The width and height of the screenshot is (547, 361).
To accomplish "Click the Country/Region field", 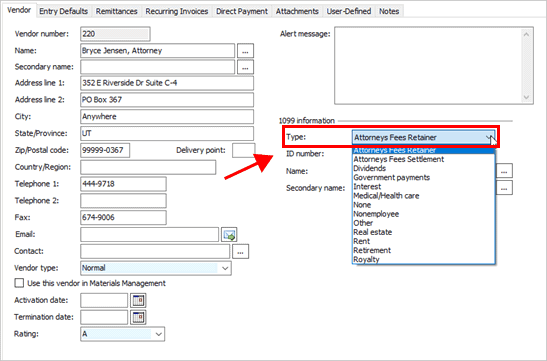I will tap(148, 167).
